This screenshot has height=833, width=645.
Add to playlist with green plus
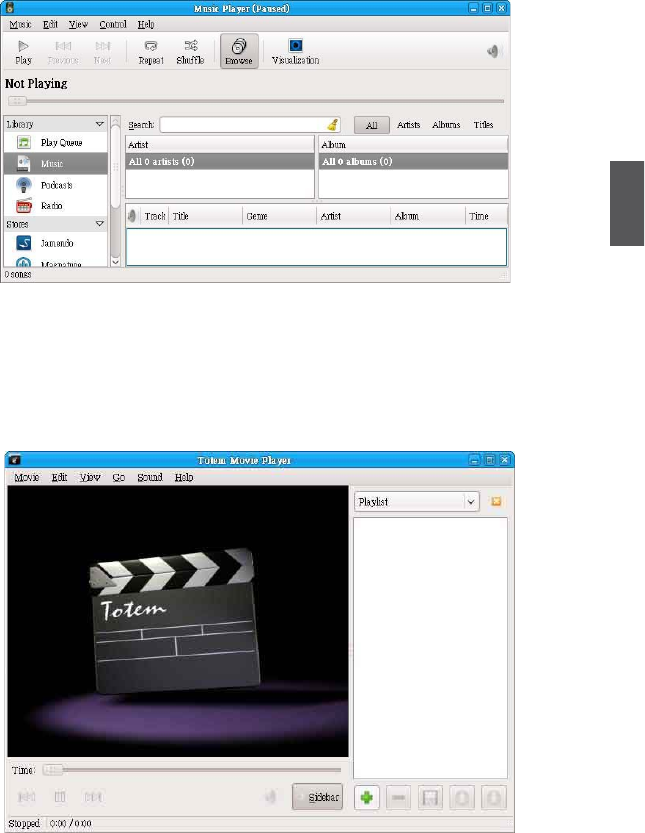click(367, 797)
